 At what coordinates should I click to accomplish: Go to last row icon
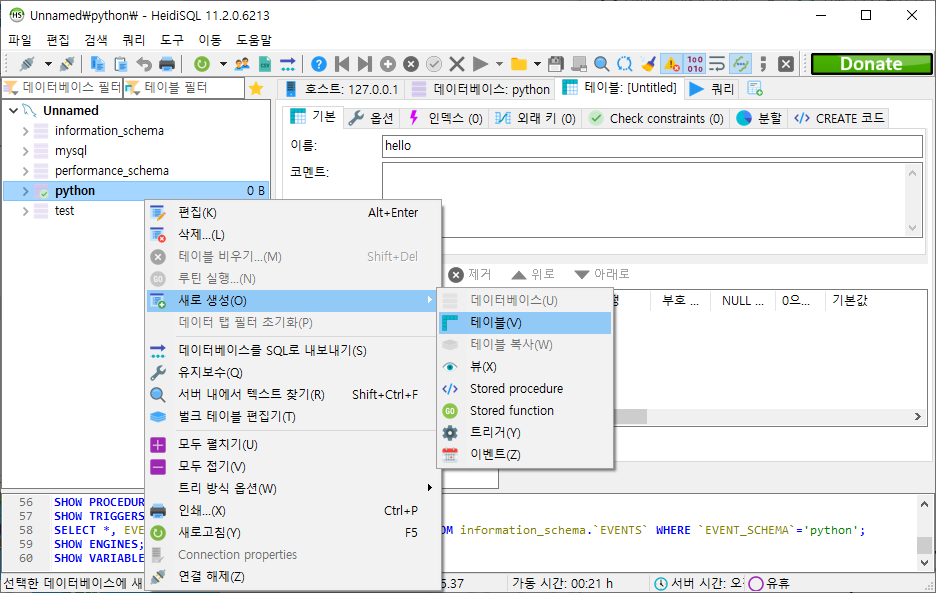tap(365, 64)
